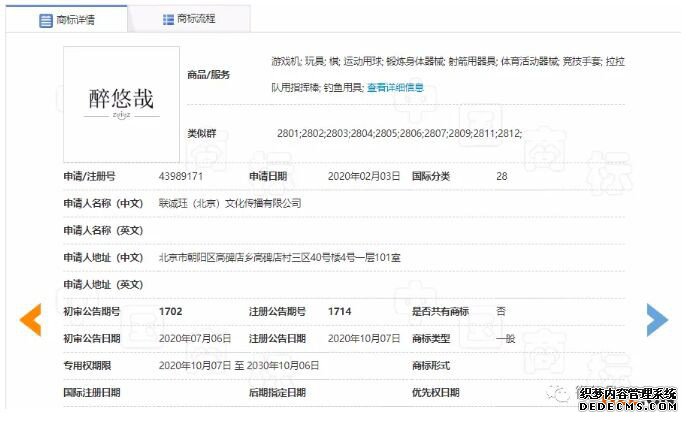Open the 查看详细信息 link
The image size is (688, 421).
pos(395,87)
